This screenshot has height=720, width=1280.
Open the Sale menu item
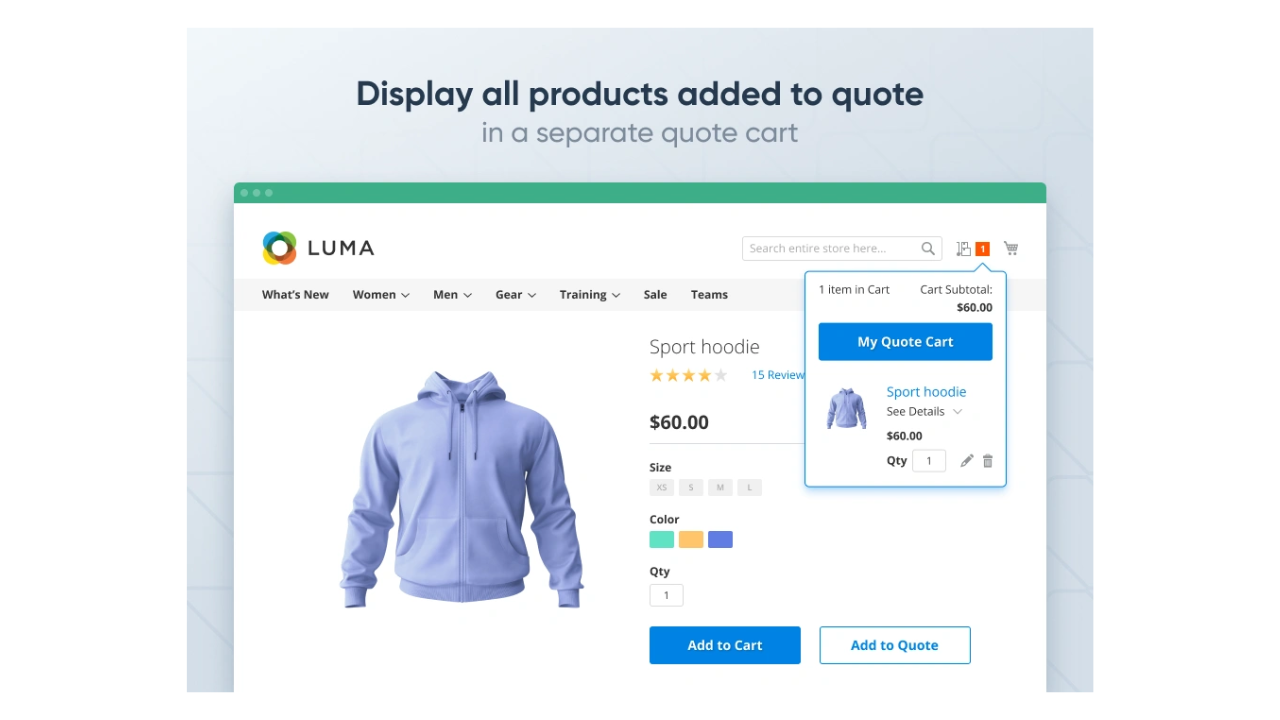coord(655,295)
